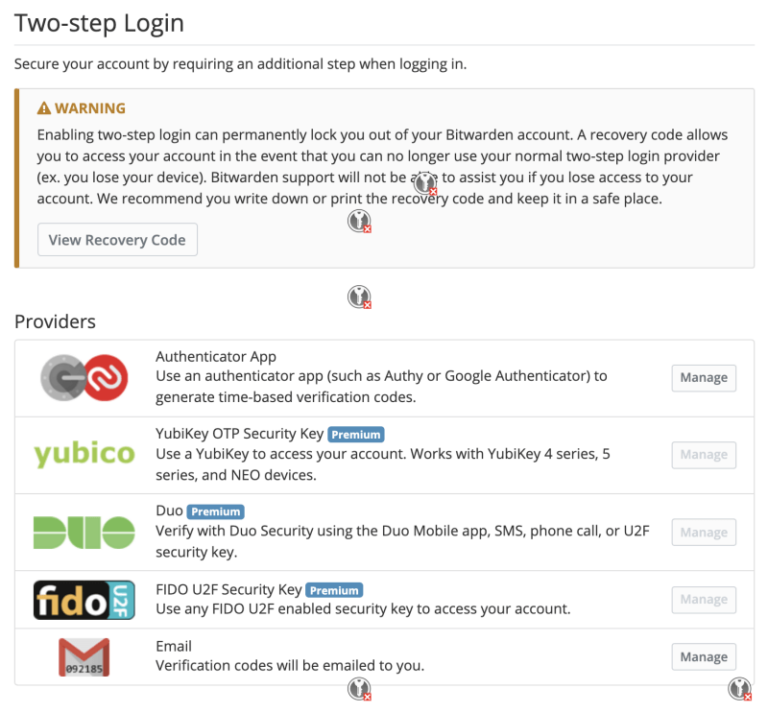Click the YubiKey Premium badge
The width and height of the screenshot is (768, 713).
(x=356, y=434)
